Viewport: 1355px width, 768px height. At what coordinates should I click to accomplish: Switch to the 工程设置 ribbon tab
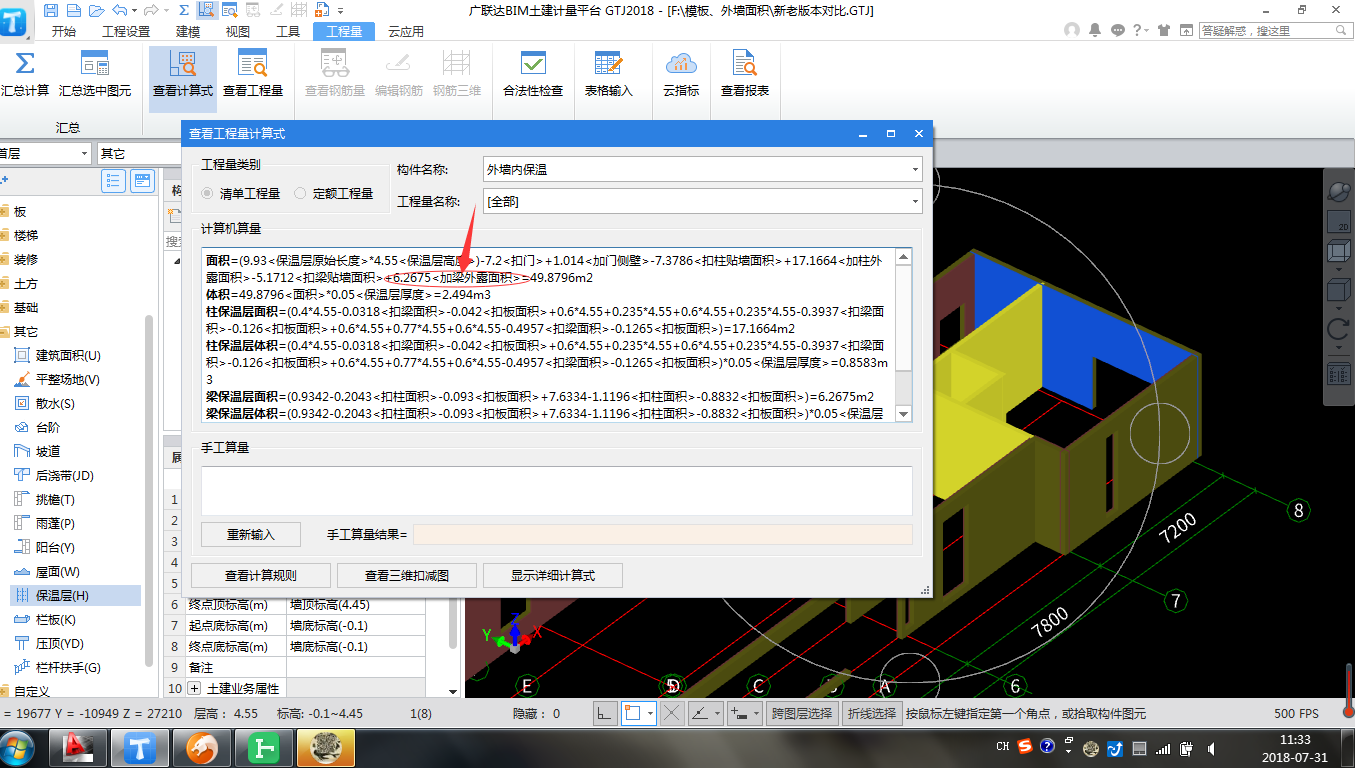(x=126, y=31)
